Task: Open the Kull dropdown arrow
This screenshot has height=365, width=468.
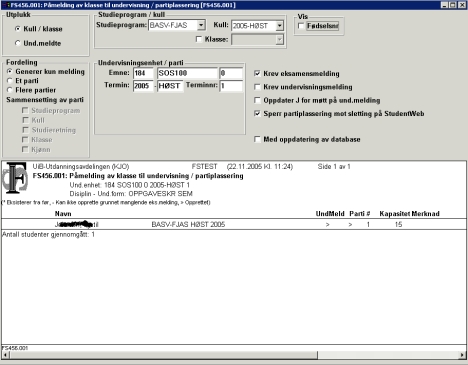Action: [280, 26]
